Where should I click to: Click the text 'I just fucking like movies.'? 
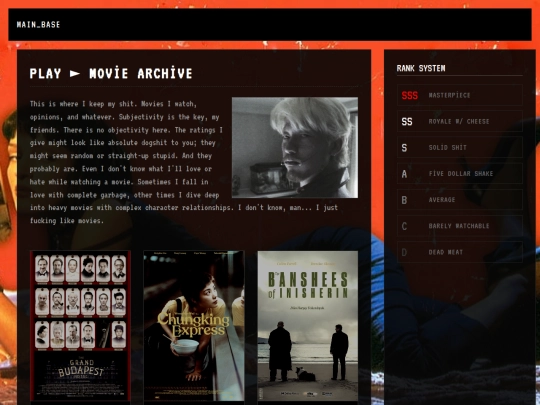point(184,214)
